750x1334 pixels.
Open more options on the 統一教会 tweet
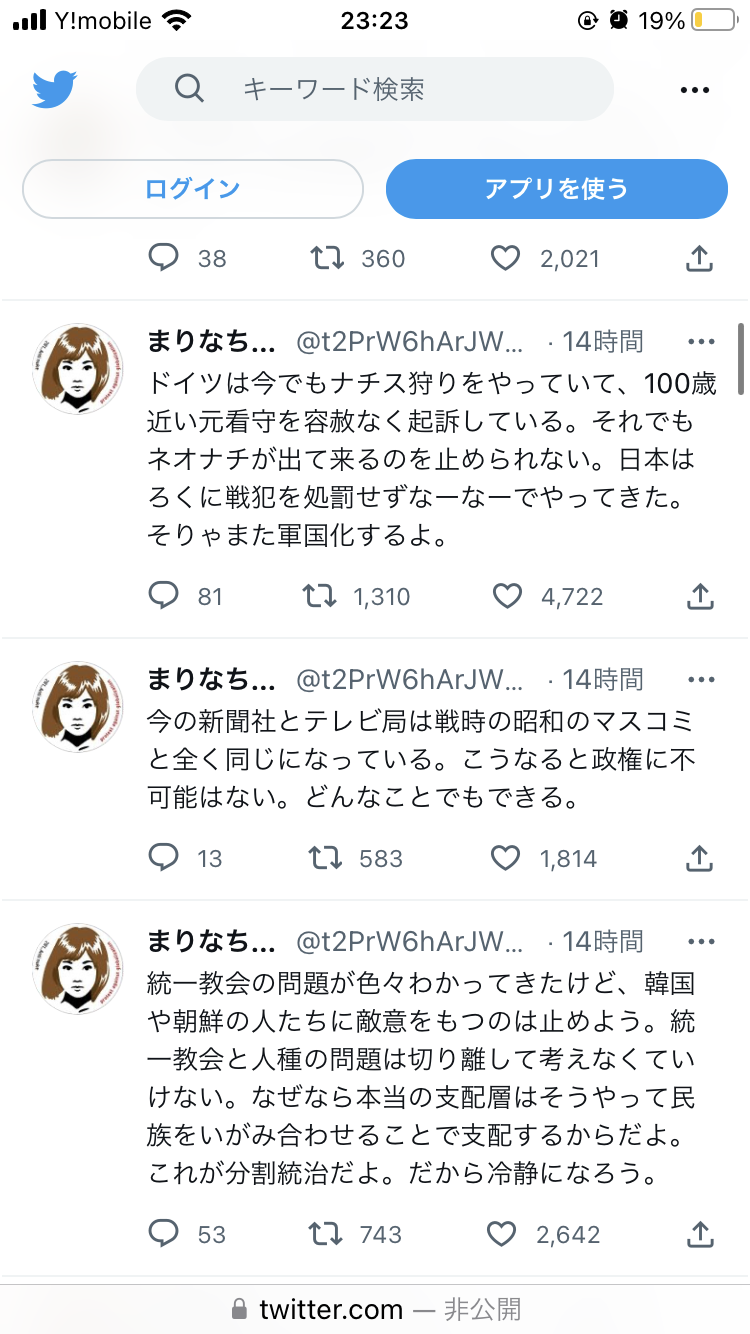(702, 942)
